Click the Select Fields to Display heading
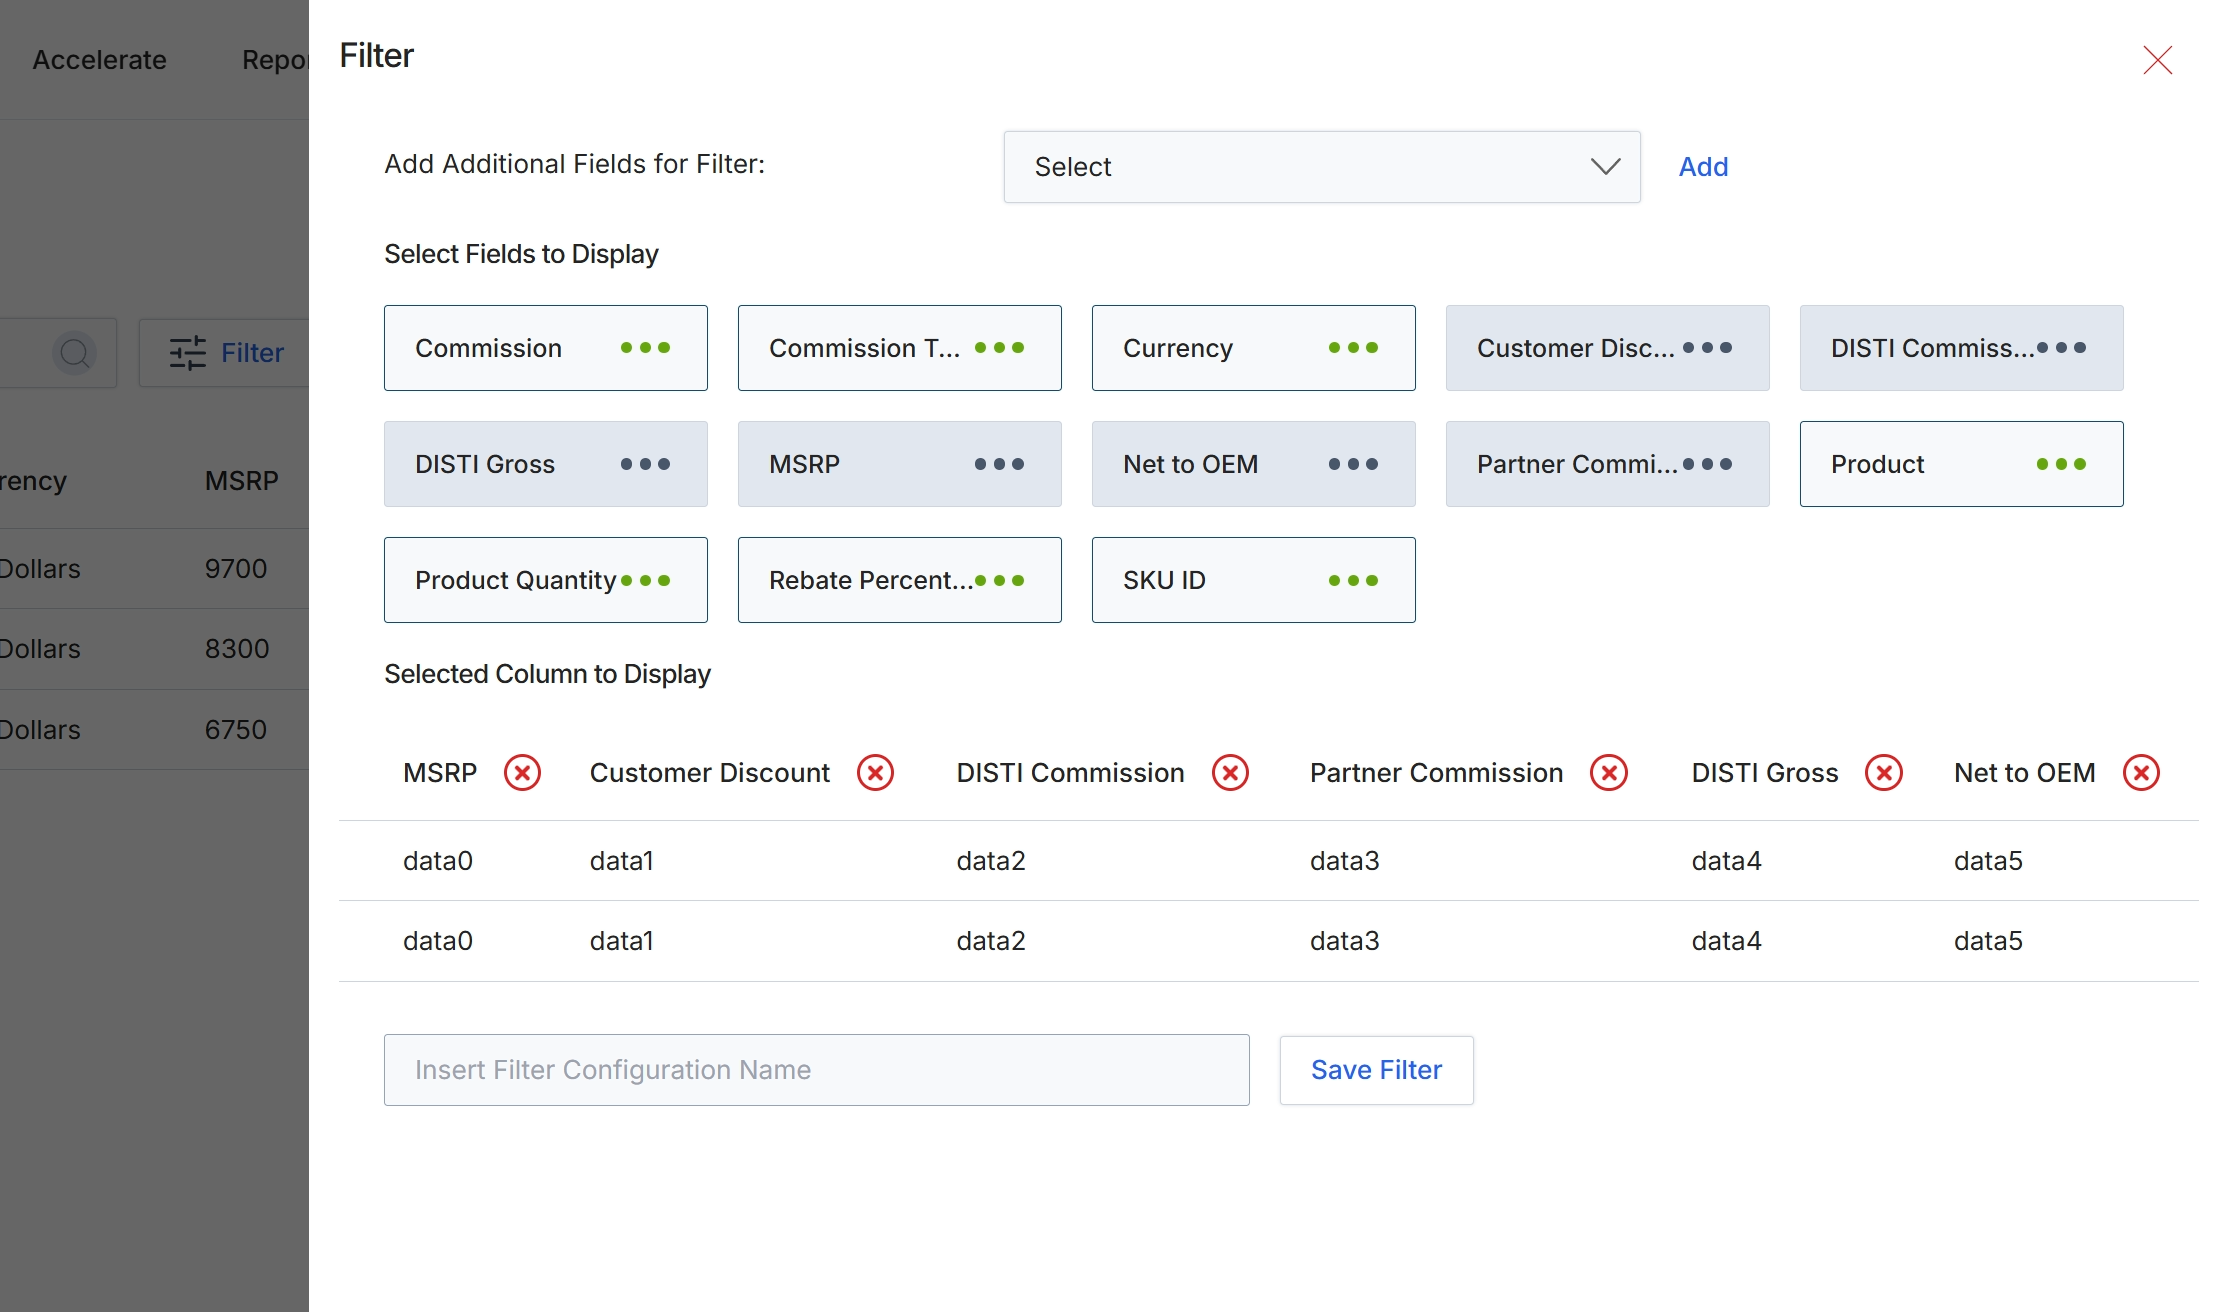Viewport: 2229px width, 1312px height. 521,254
